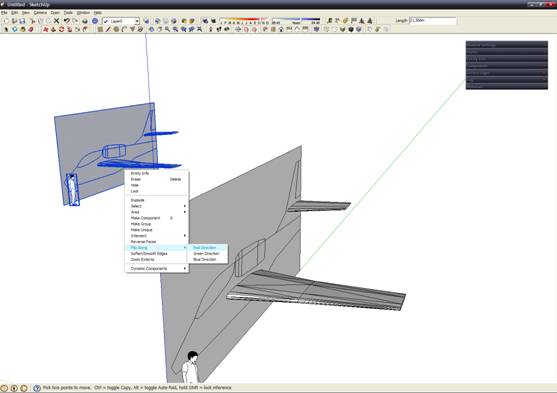Screen dimensions: 557x393
Task: Flip along Blue Direction
Action: point(208,260)
